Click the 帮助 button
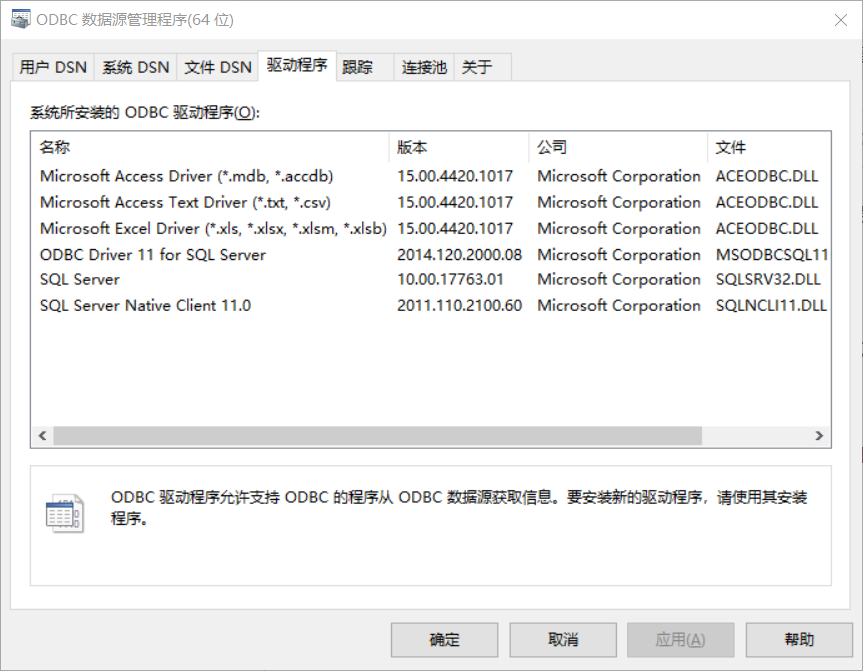Viewport: 863px width, 671px height. (799, 640)
